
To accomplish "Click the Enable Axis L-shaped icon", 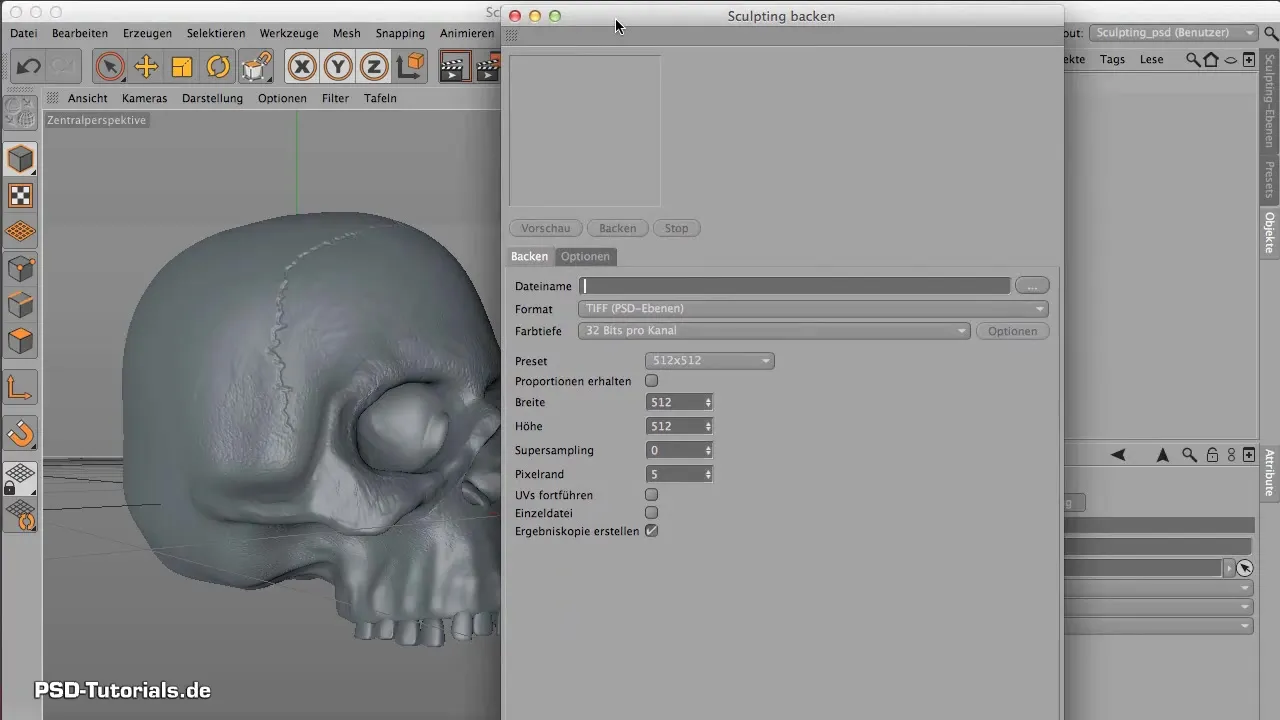I will (x=21, y=387).
